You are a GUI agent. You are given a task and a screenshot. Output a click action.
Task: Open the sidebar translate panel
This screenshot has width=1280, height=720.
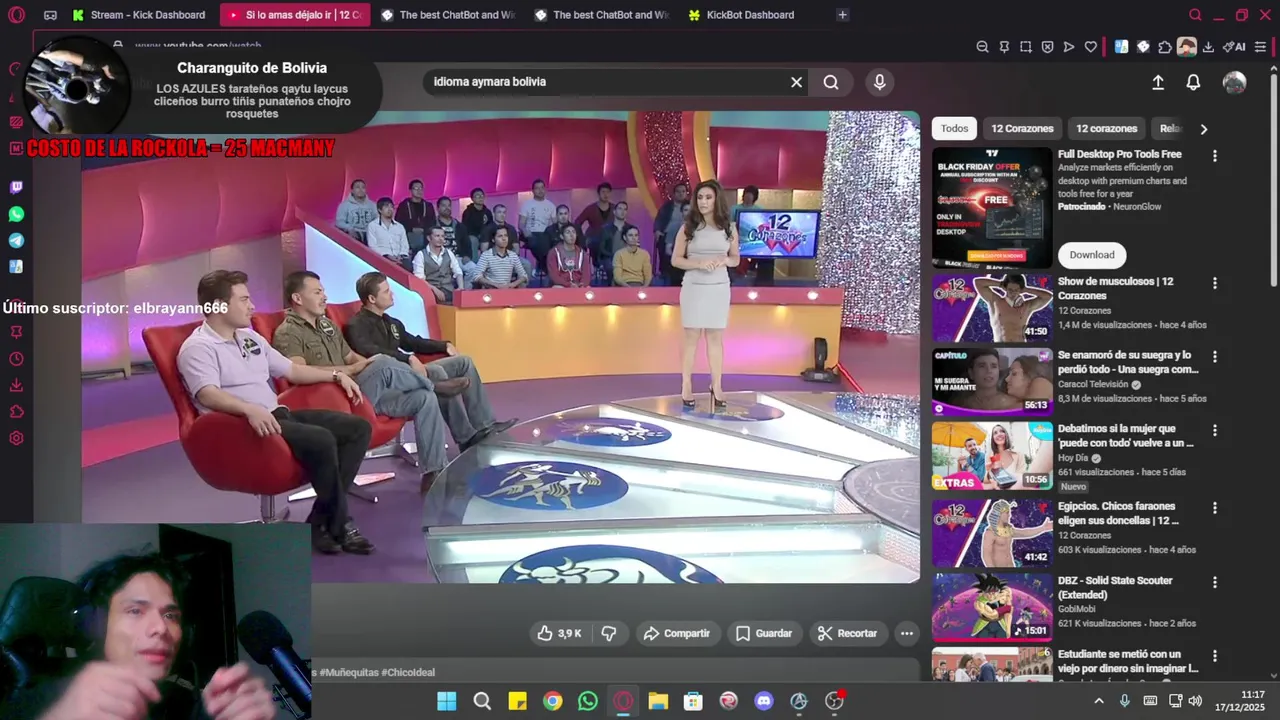(x=16, y=267)
